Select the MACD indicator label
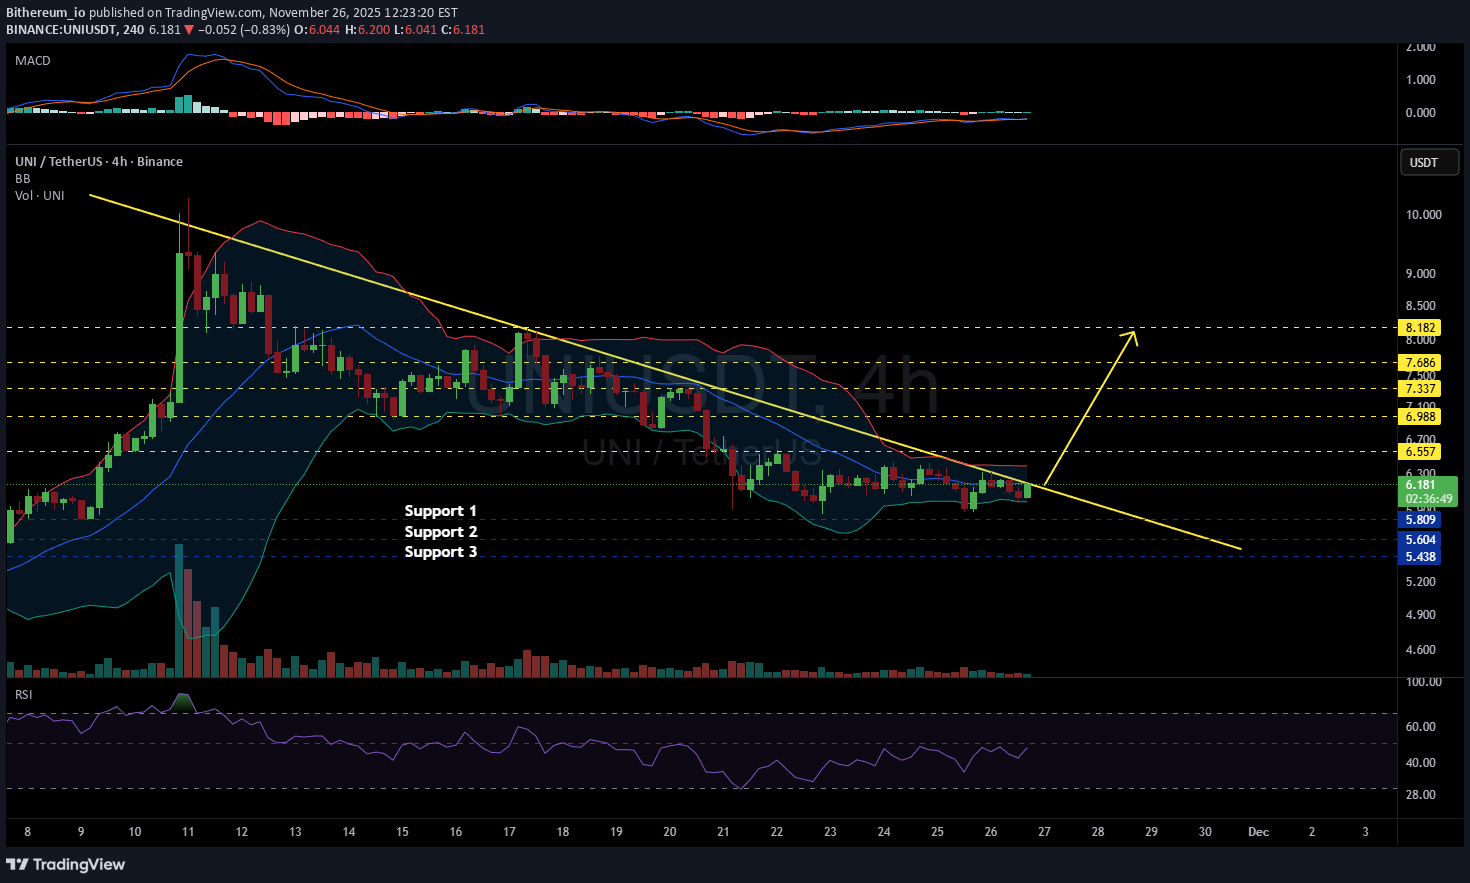The image size is (1470, 883). [33, 61]
